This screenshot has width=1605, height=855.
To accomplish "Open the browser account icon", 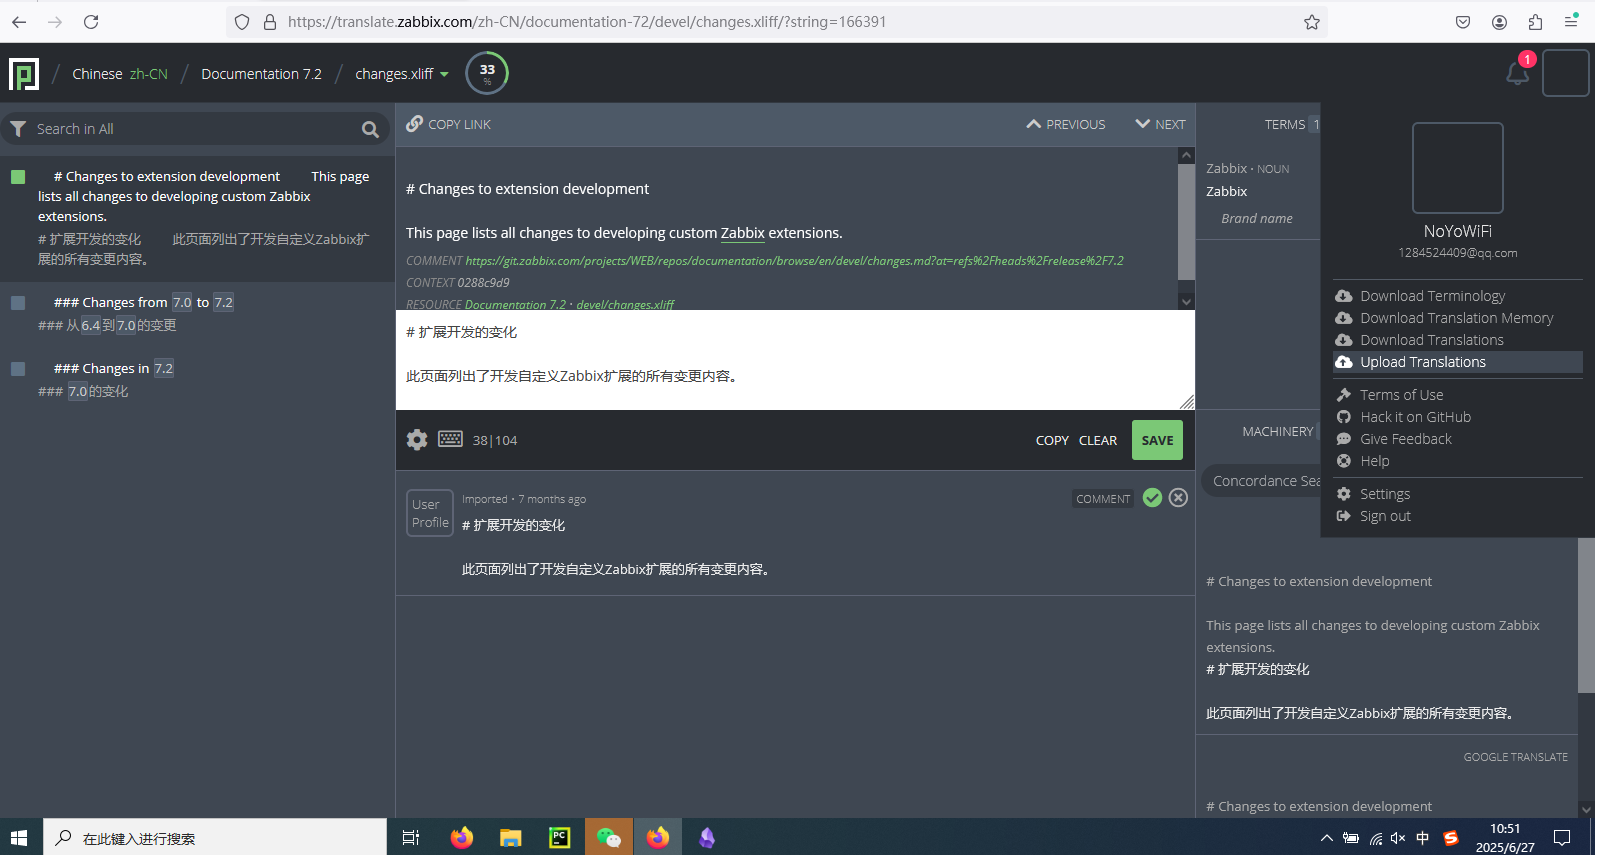I will [1499, 22].
